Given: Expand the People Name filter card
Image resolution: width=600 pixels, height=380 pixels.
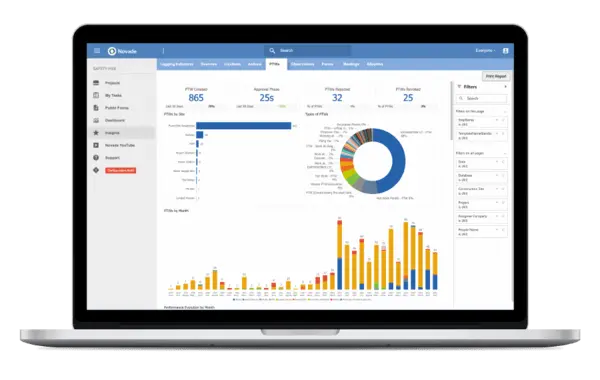Looking at the screenshot, I should pos(497,230).
